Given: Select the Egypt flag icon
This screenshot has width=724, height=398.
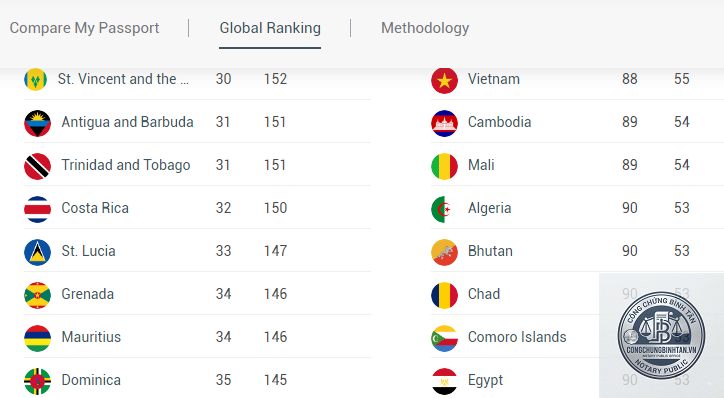Looking at the screenshot, I should [x=444, y=381].
